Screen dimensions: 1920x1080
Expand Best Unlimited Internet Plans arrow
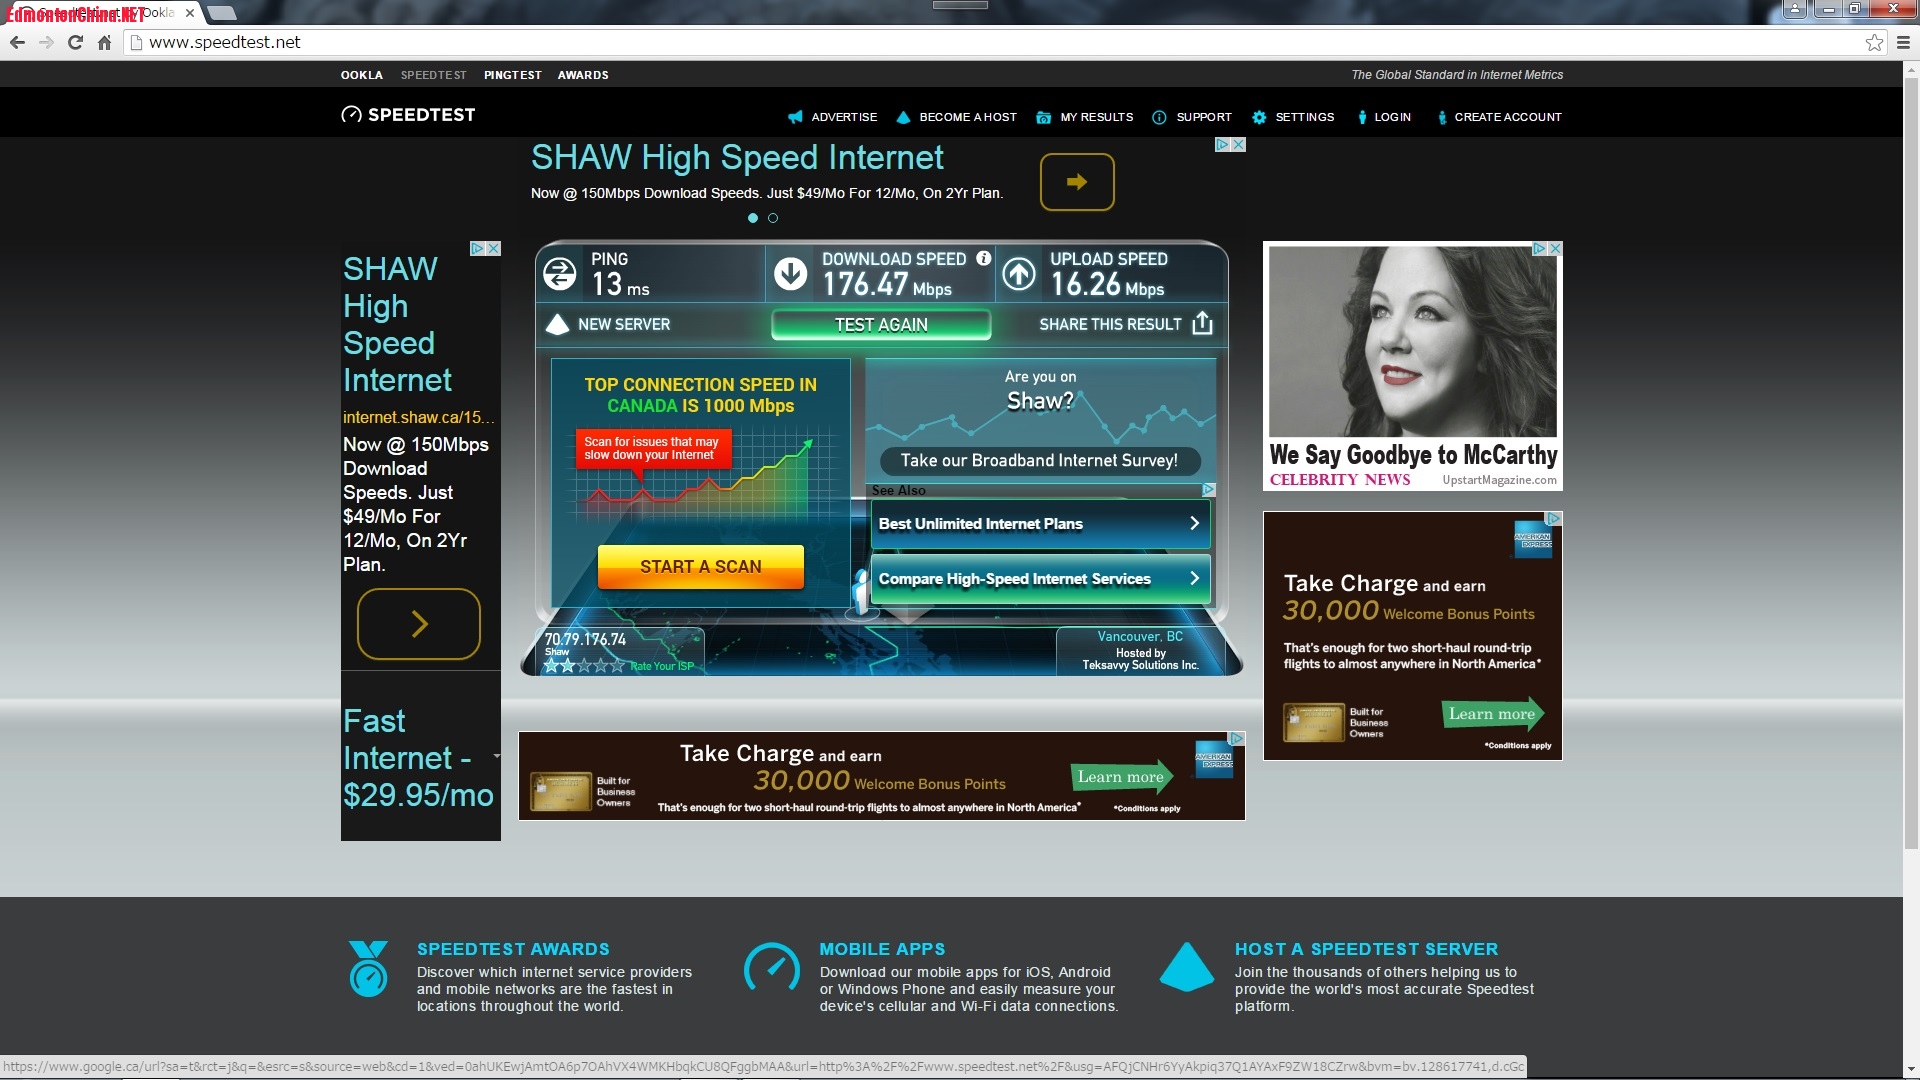1194,523
